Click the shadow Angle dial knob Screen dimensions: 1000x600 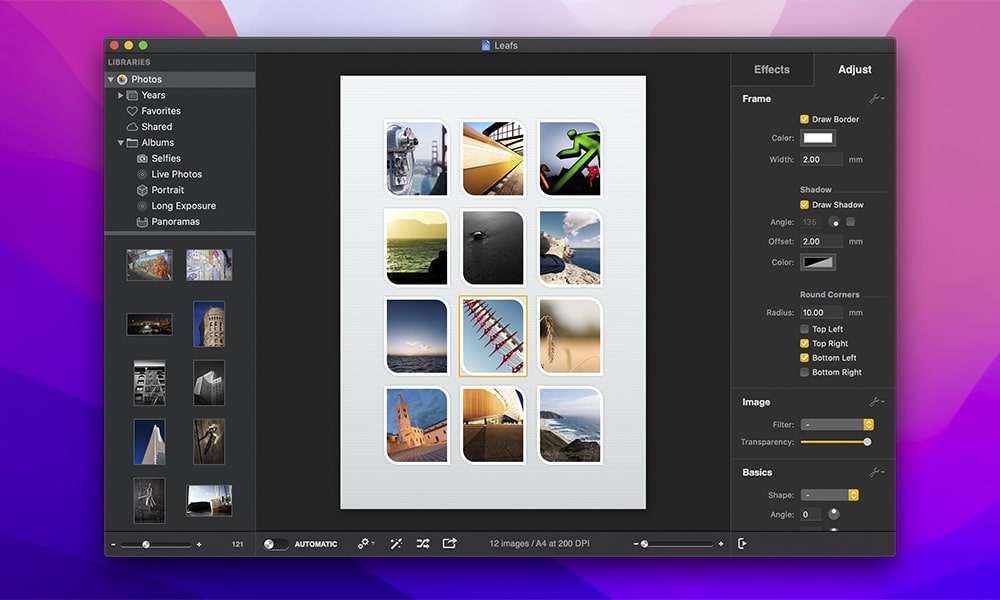(833, 222)
